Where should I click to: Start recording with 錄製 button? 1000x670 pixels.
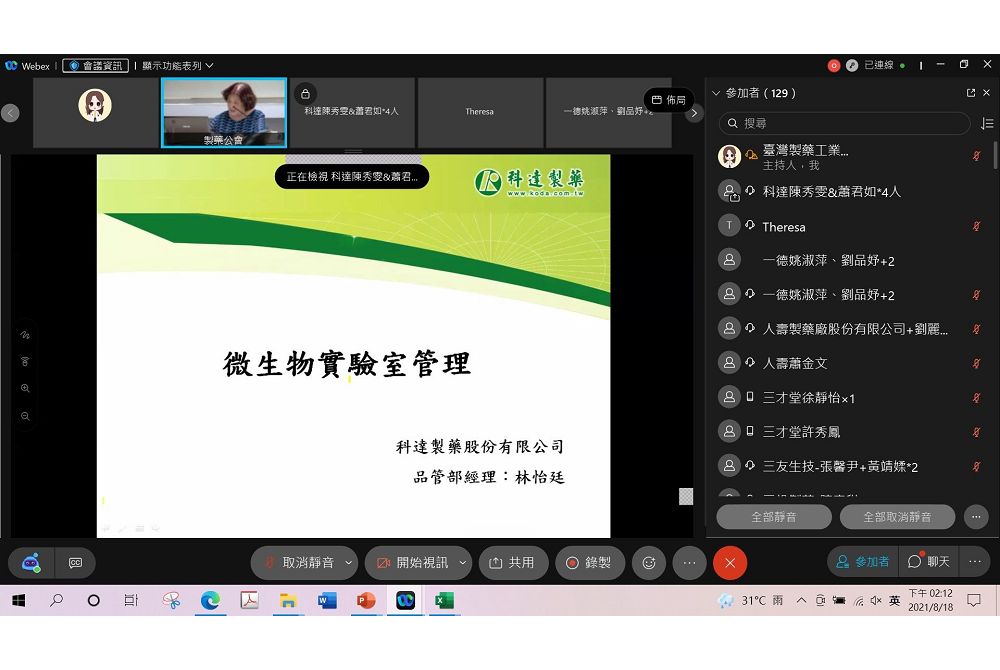coord(589,563)
